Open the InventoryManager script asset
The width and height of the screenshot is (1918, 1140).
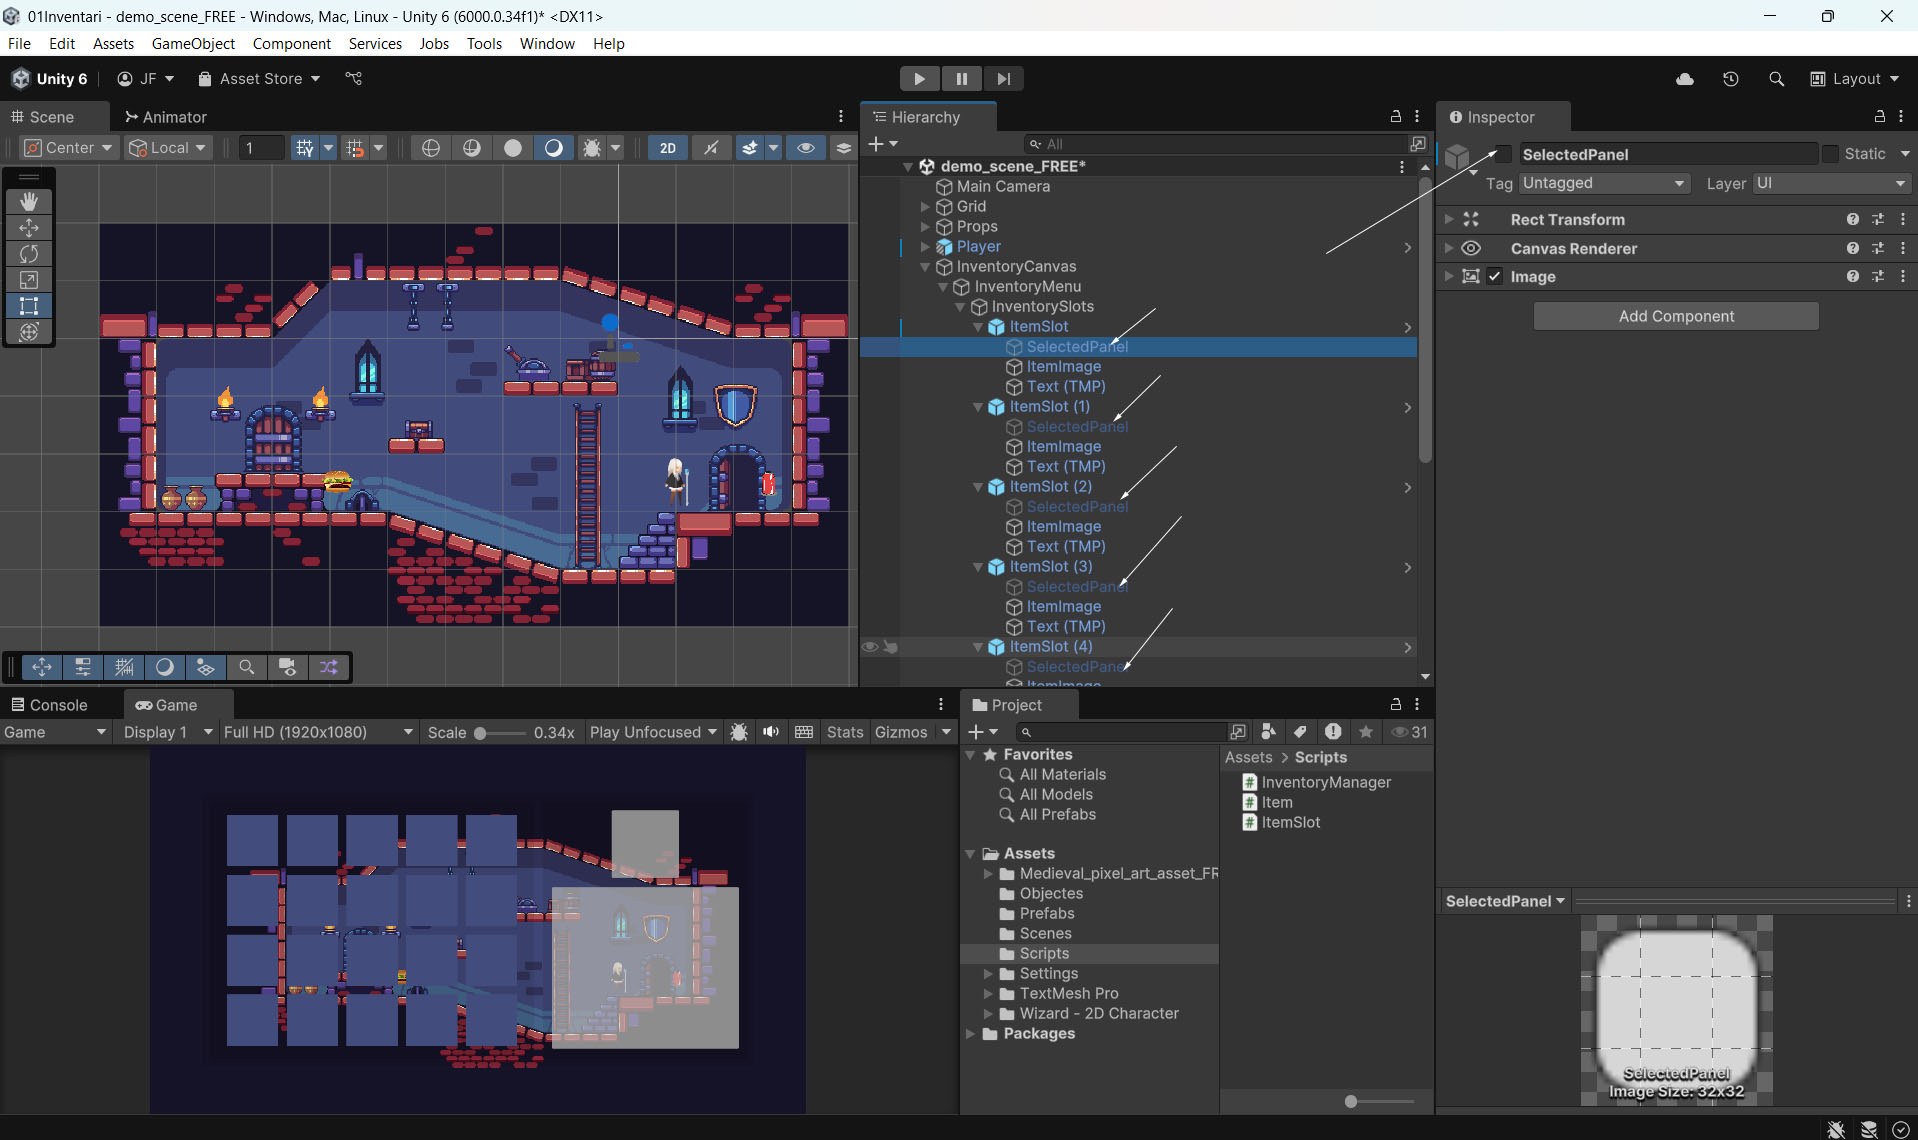coord(1325,782)
